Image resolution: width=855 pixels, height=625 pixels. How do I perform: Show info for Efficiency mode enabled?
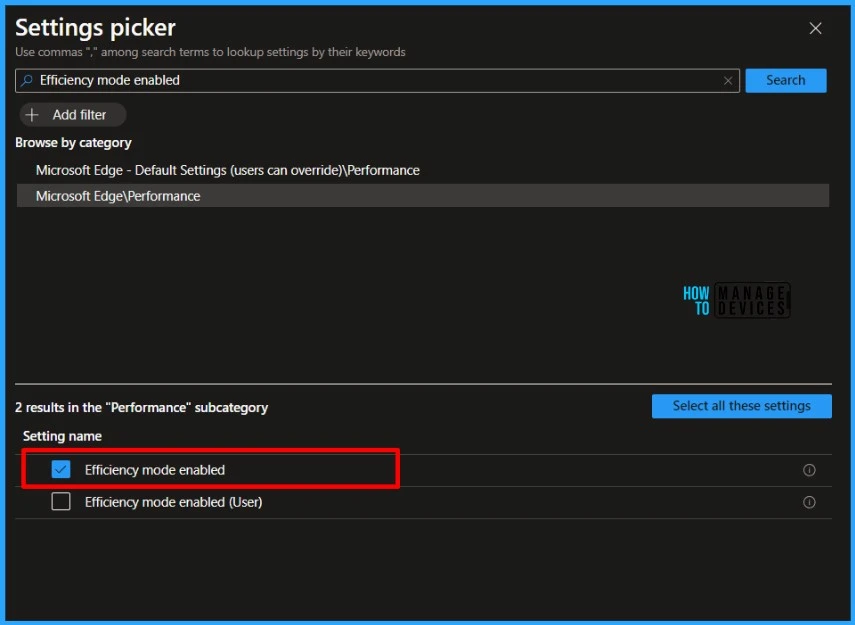coord(809,470)
